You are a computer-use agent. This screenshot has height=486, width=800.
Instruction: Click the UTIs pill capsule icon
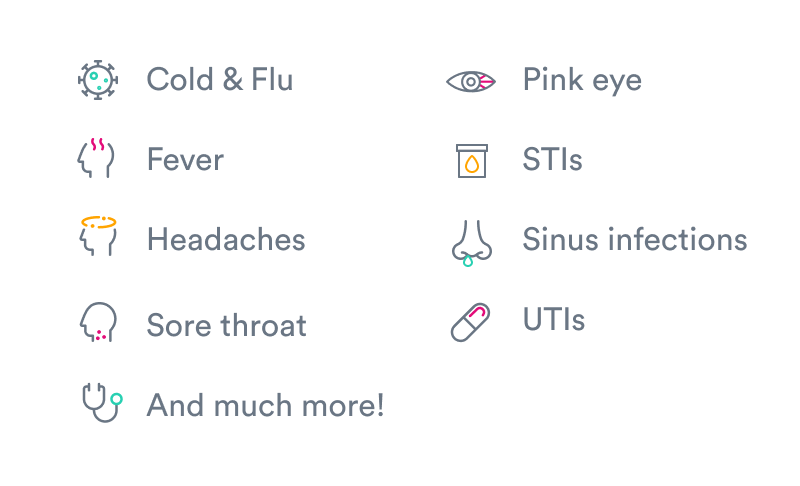[x=470, y=322]
